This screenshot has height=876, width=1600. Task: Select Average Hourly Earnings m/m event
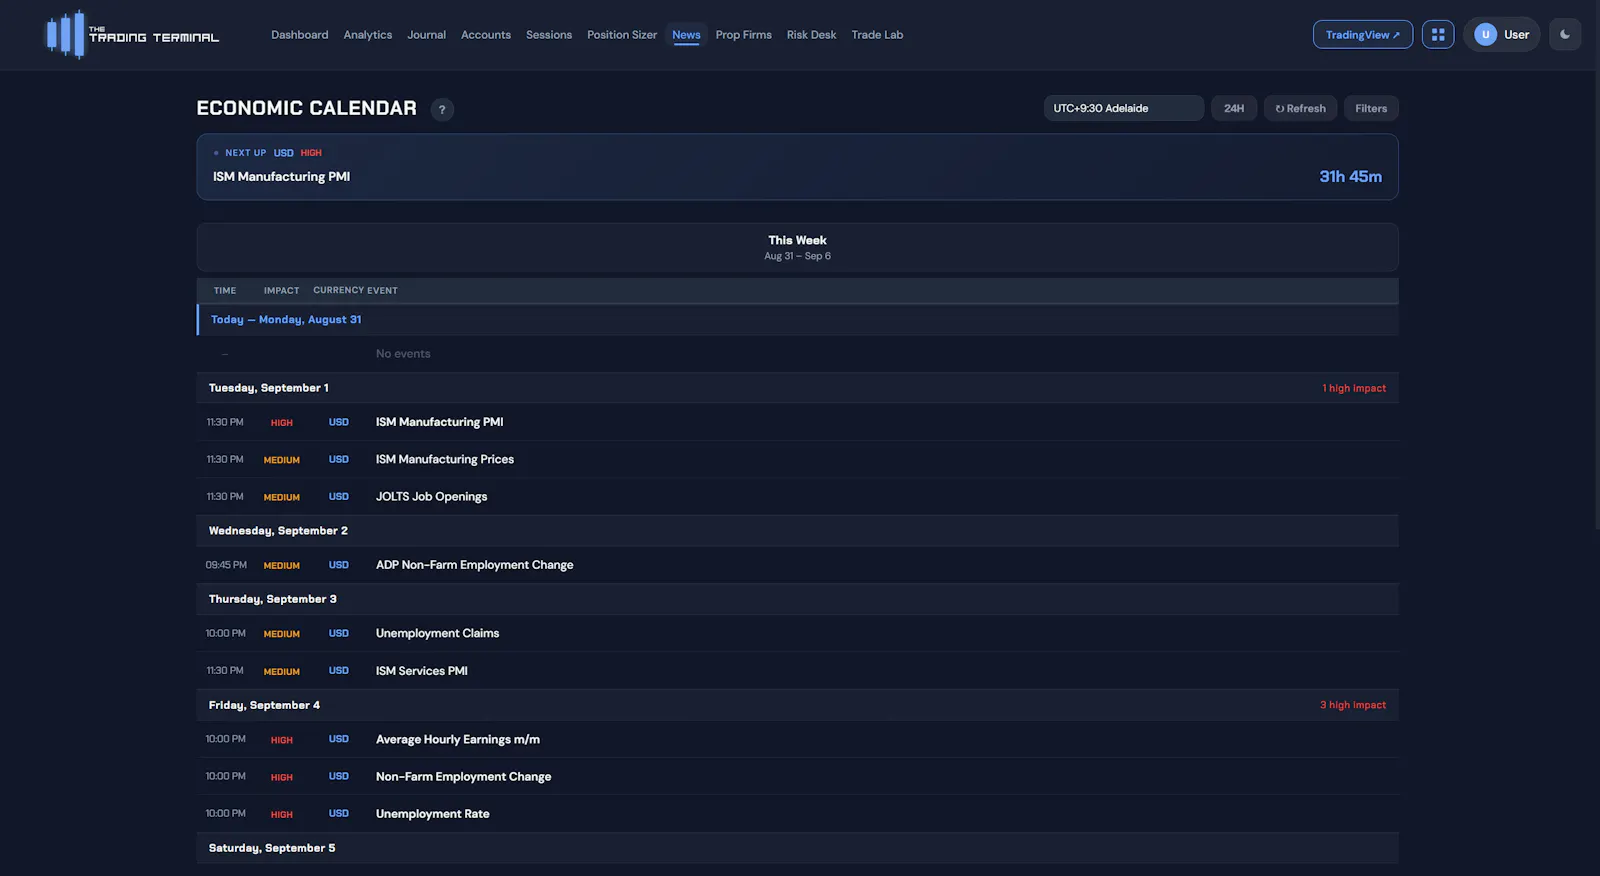pyautogui.click(x=797, y=740)
